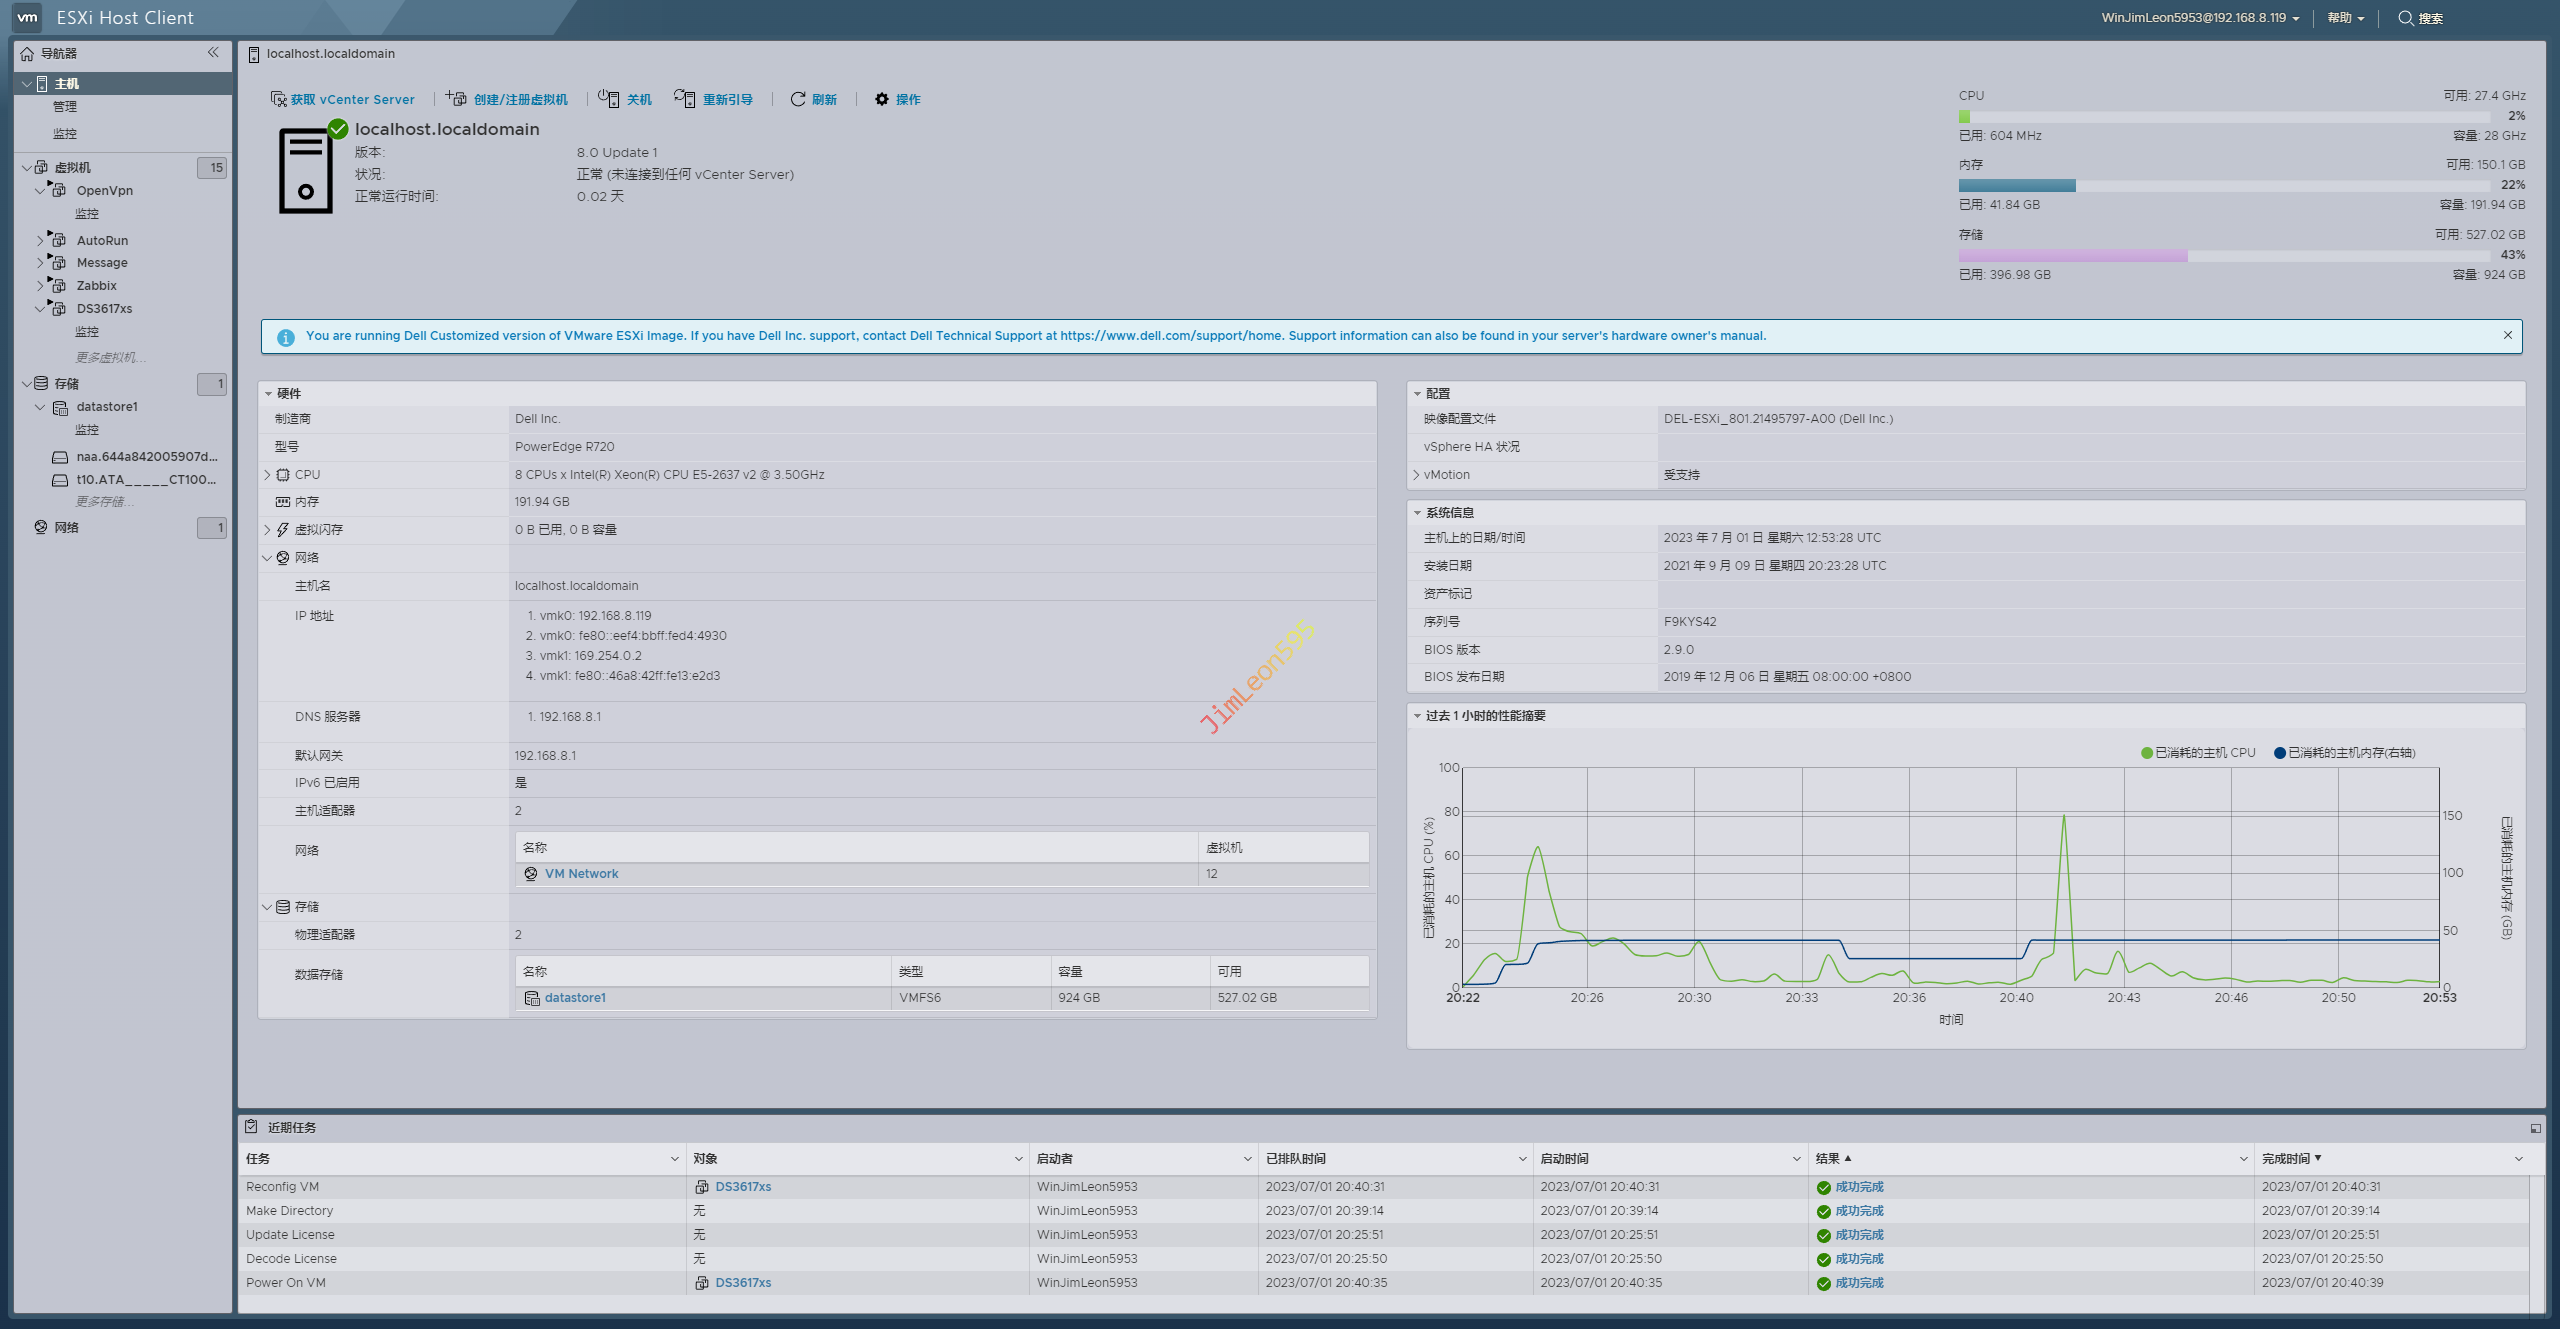Viewport: 2560px width, 1329px height.
Task: Expand the AutoRun virtual machine node
Action: click(41, 240)
